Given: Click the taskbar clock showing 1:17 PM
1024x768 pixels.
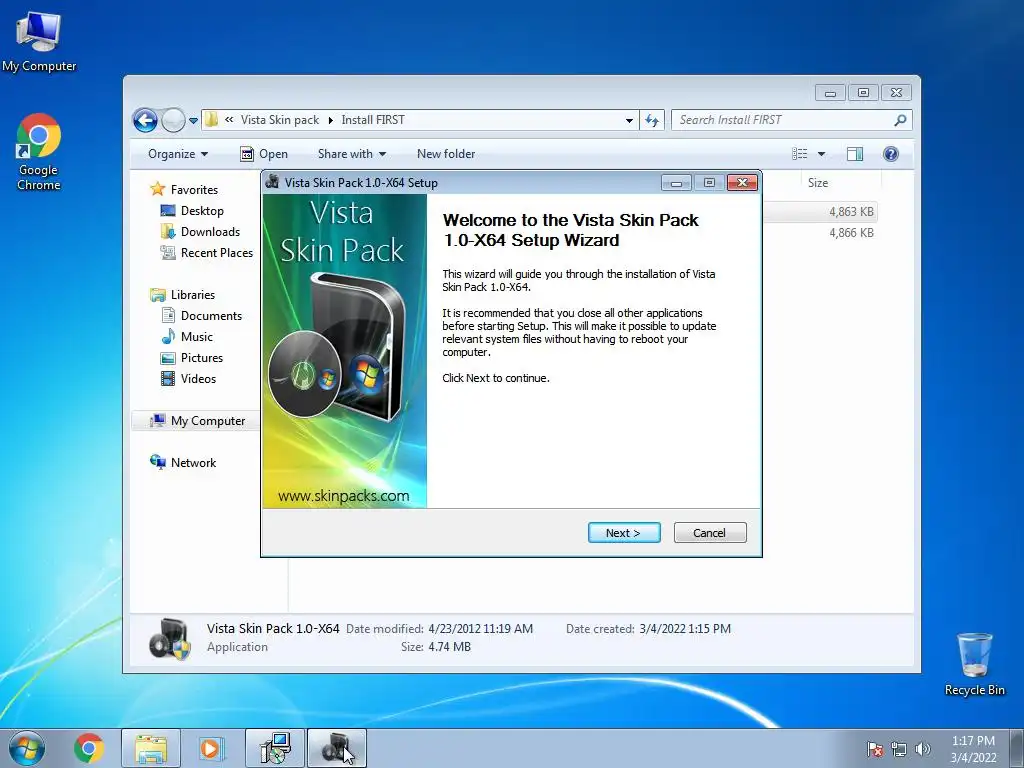Looking at the screenshot, I should tap(973, 749).
